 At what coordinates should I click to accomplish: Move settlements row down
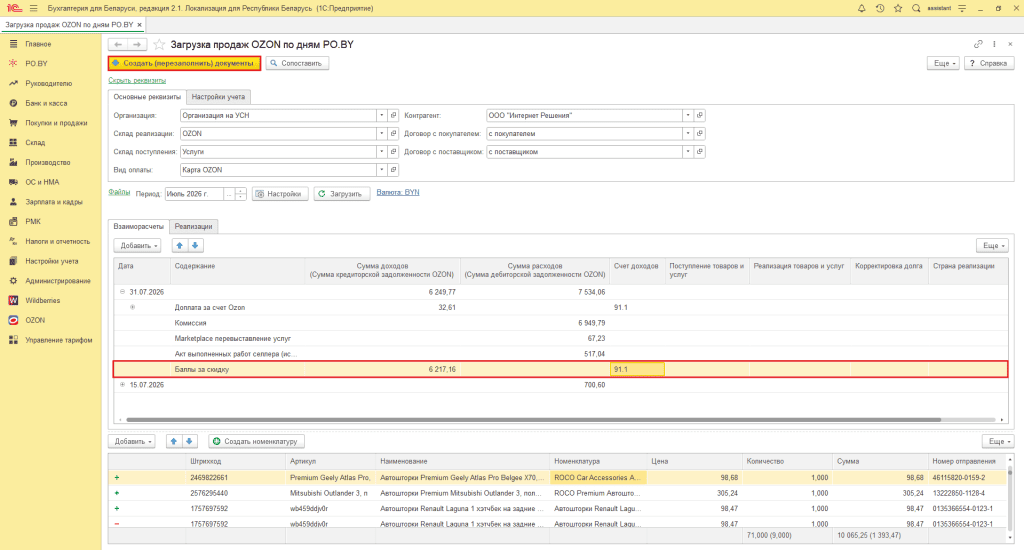pyautogui.click(x=195, y=246)
